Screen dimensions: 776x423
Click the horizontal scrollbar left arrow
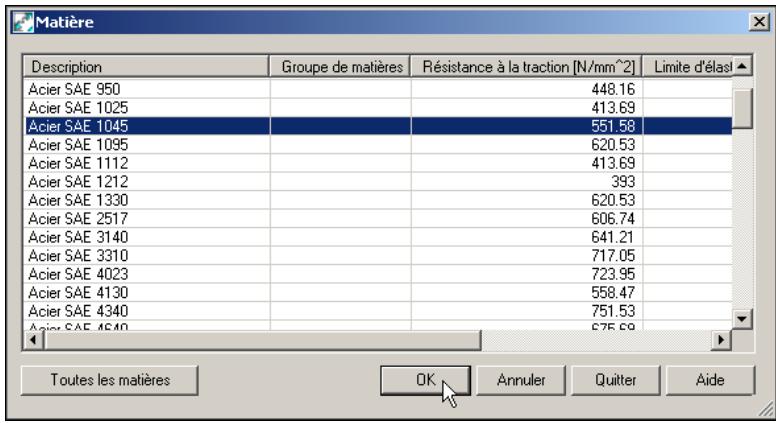point(33,340)
